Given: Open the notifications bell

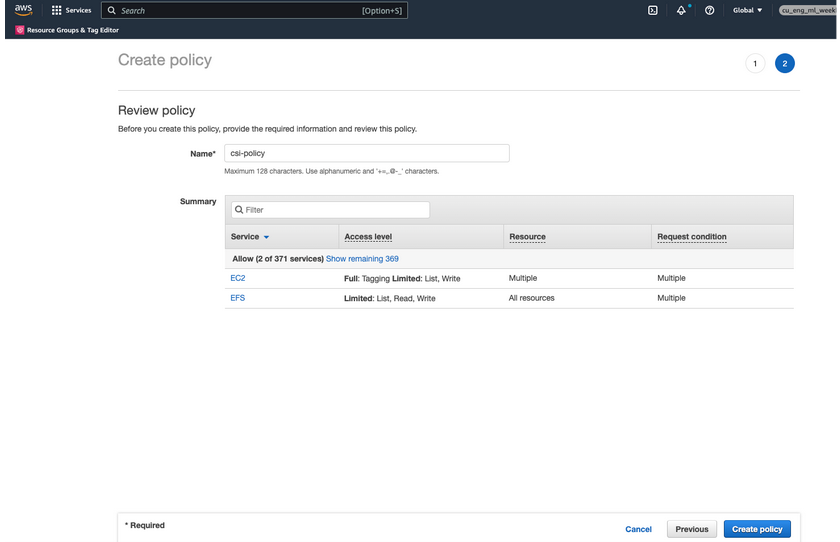Looking at the screenshot, I should click(x=681, y=10).
